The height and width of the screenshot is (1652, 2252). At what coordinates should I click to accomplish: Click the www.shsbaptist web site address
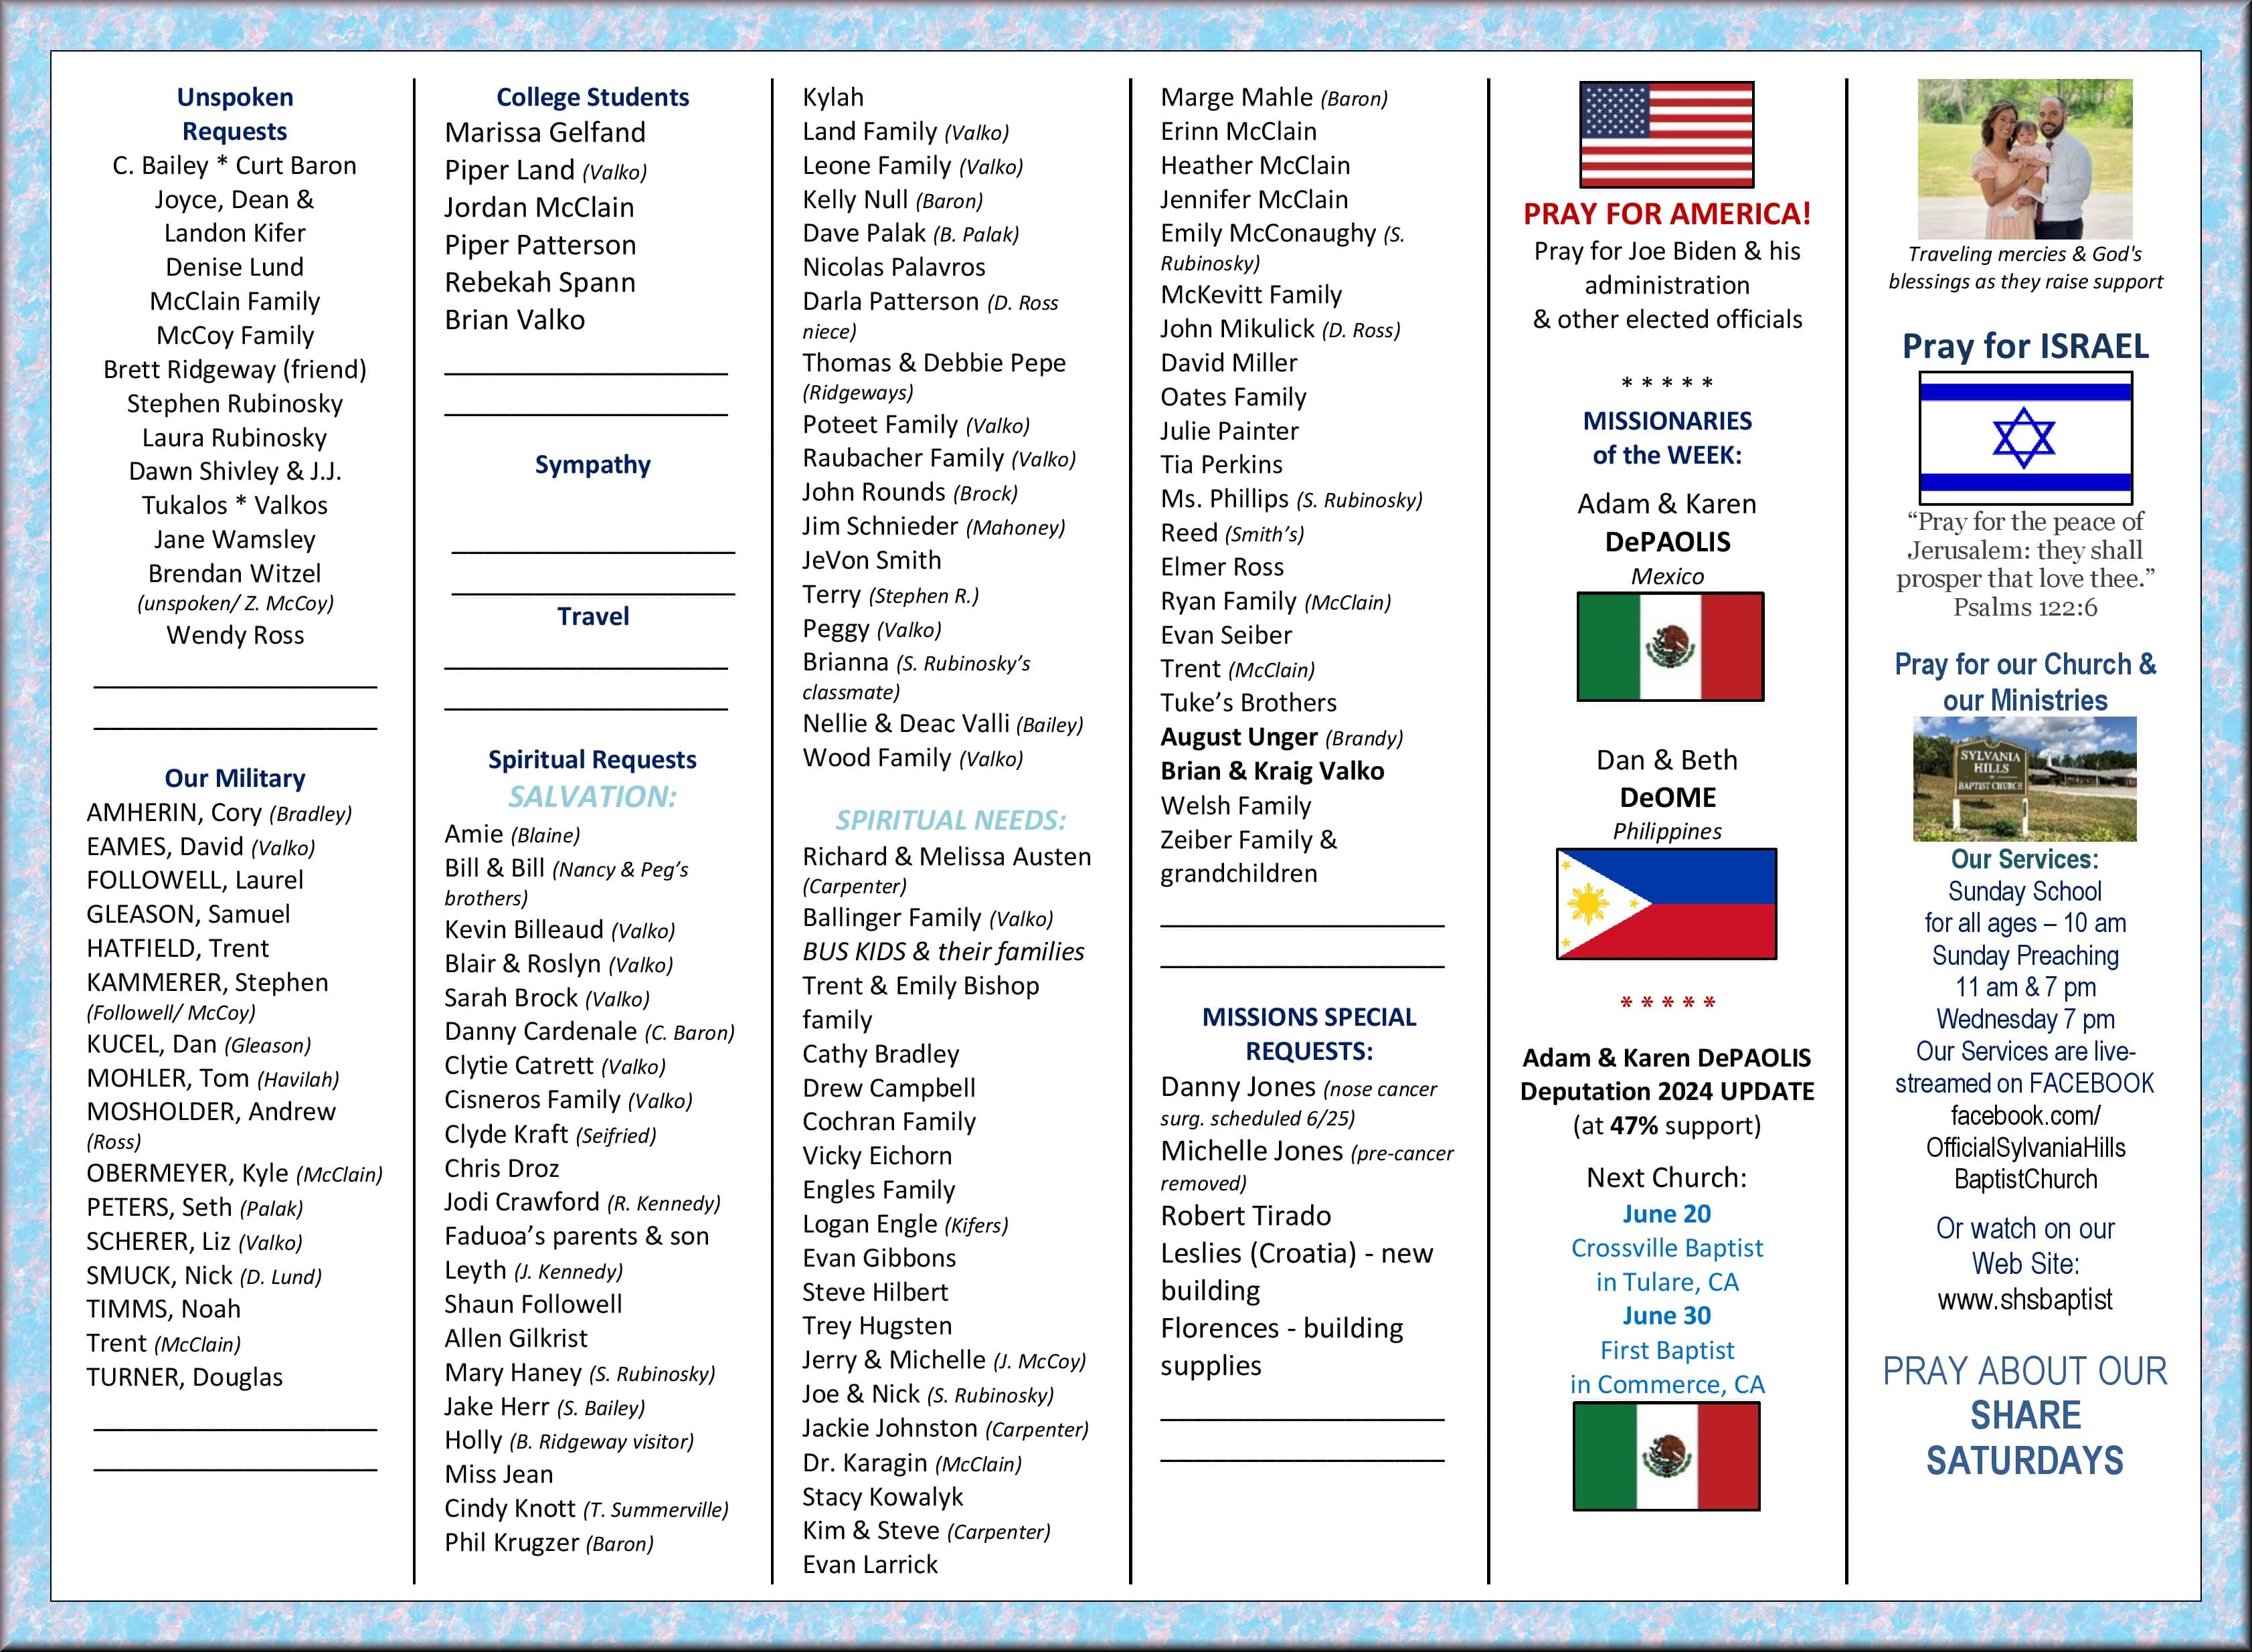click(2025, 1299)
